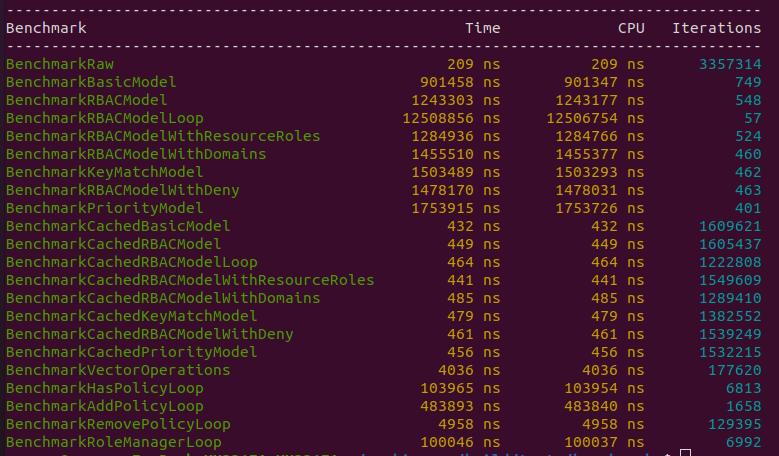Image resolution: width=779 pixels, height=456 pixels.
Task: Select BenchmarkCachedRBACModel name
Action: tap(114, 244)
